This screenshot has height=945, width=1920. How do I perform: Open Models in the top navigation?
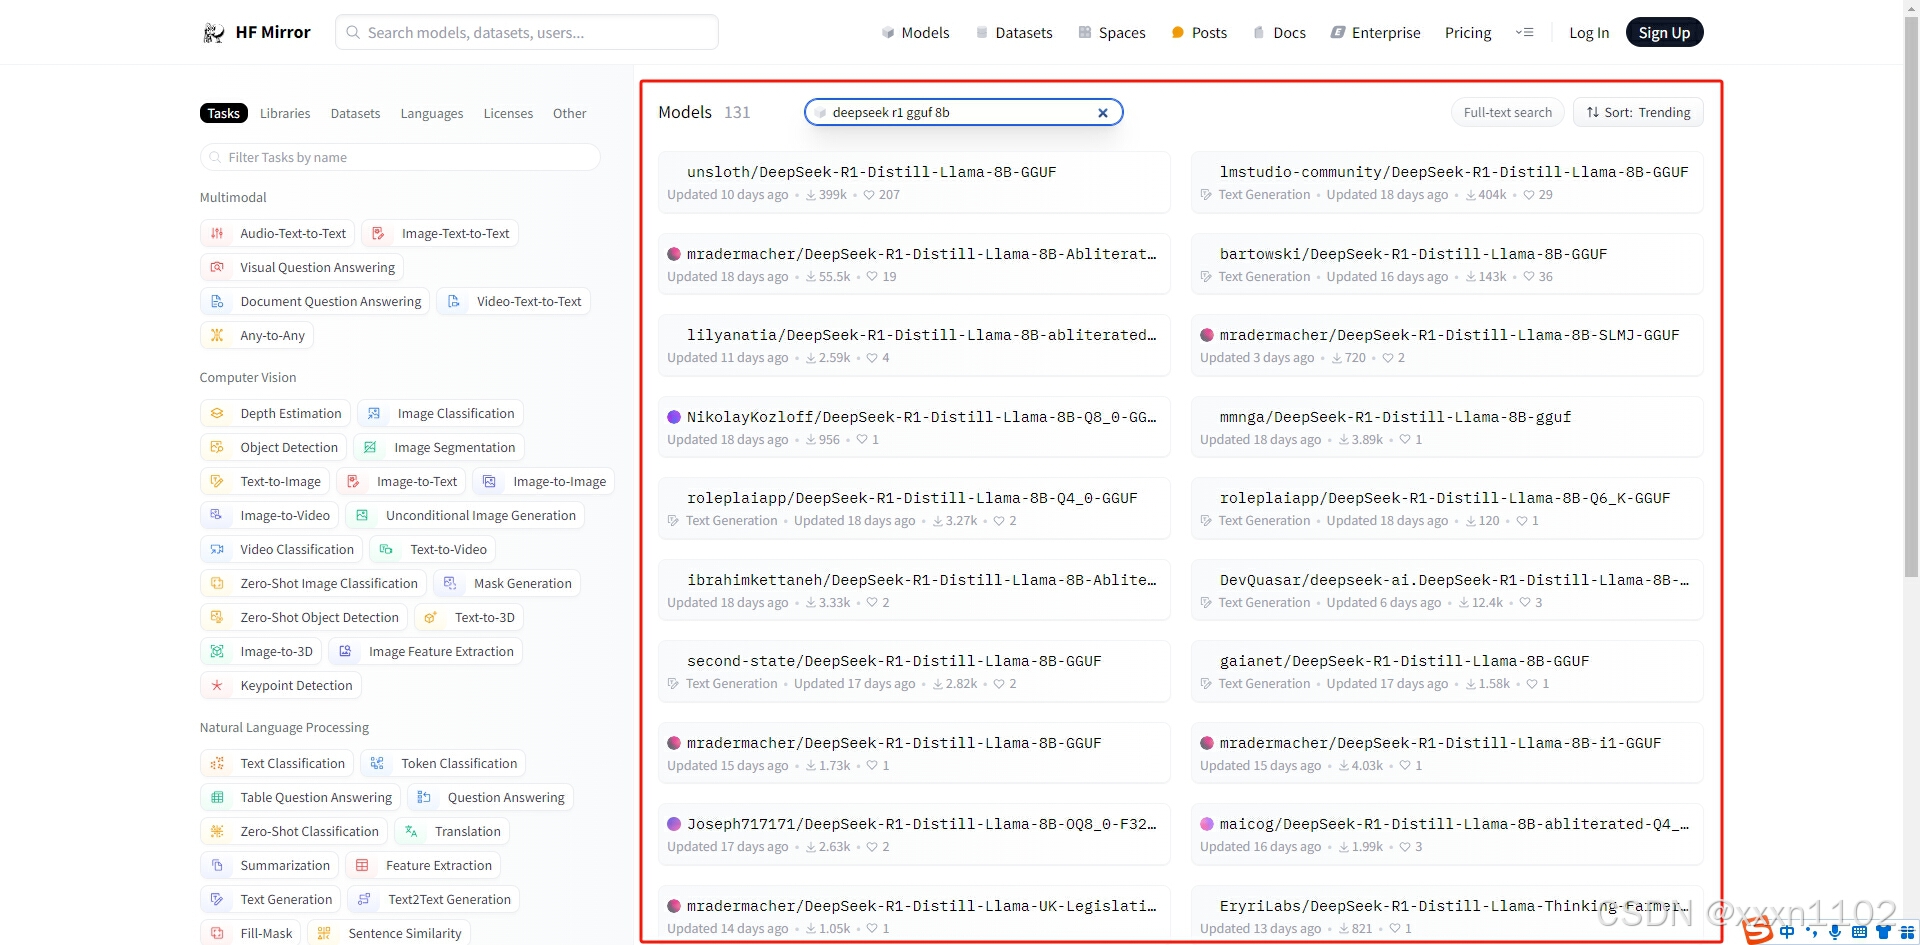click(915, 33)
